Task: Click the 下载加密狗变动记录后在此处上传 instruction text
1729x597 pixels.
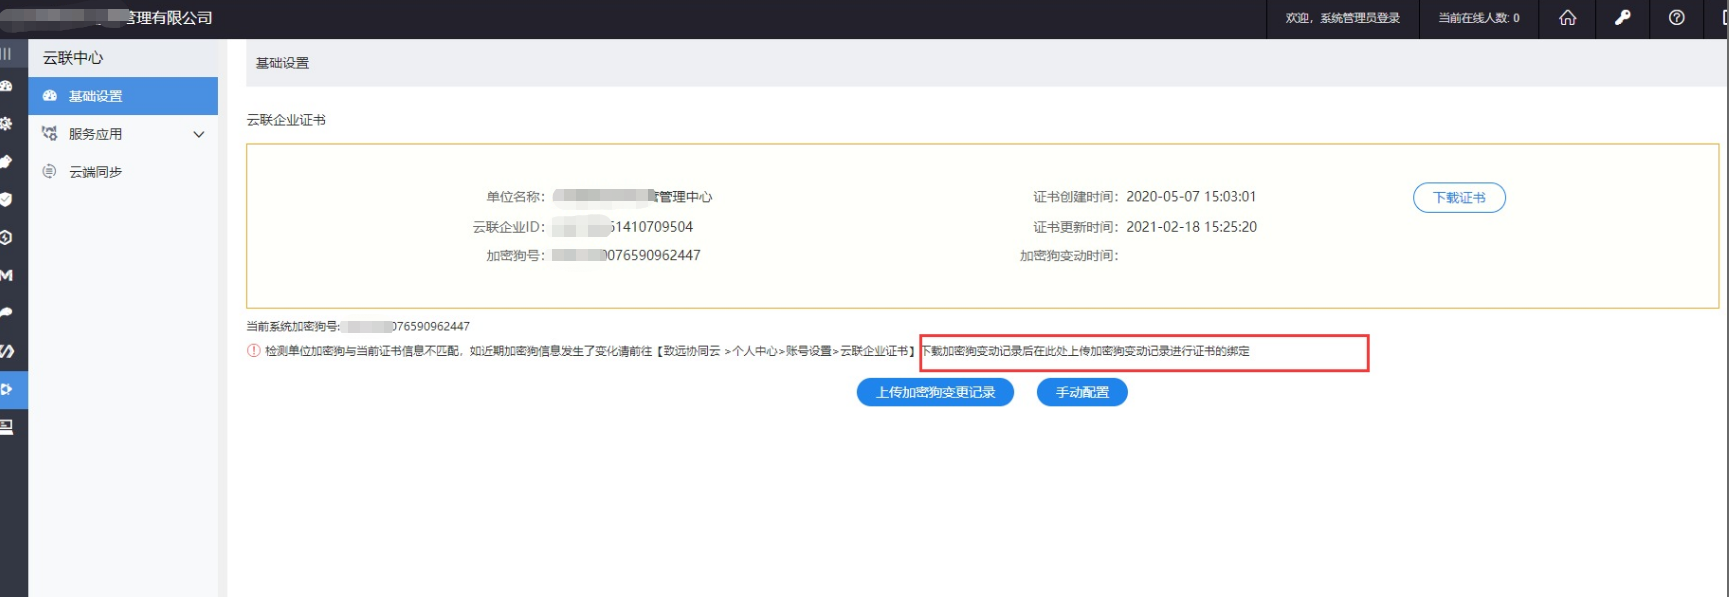Action: tap(1085, 351)
